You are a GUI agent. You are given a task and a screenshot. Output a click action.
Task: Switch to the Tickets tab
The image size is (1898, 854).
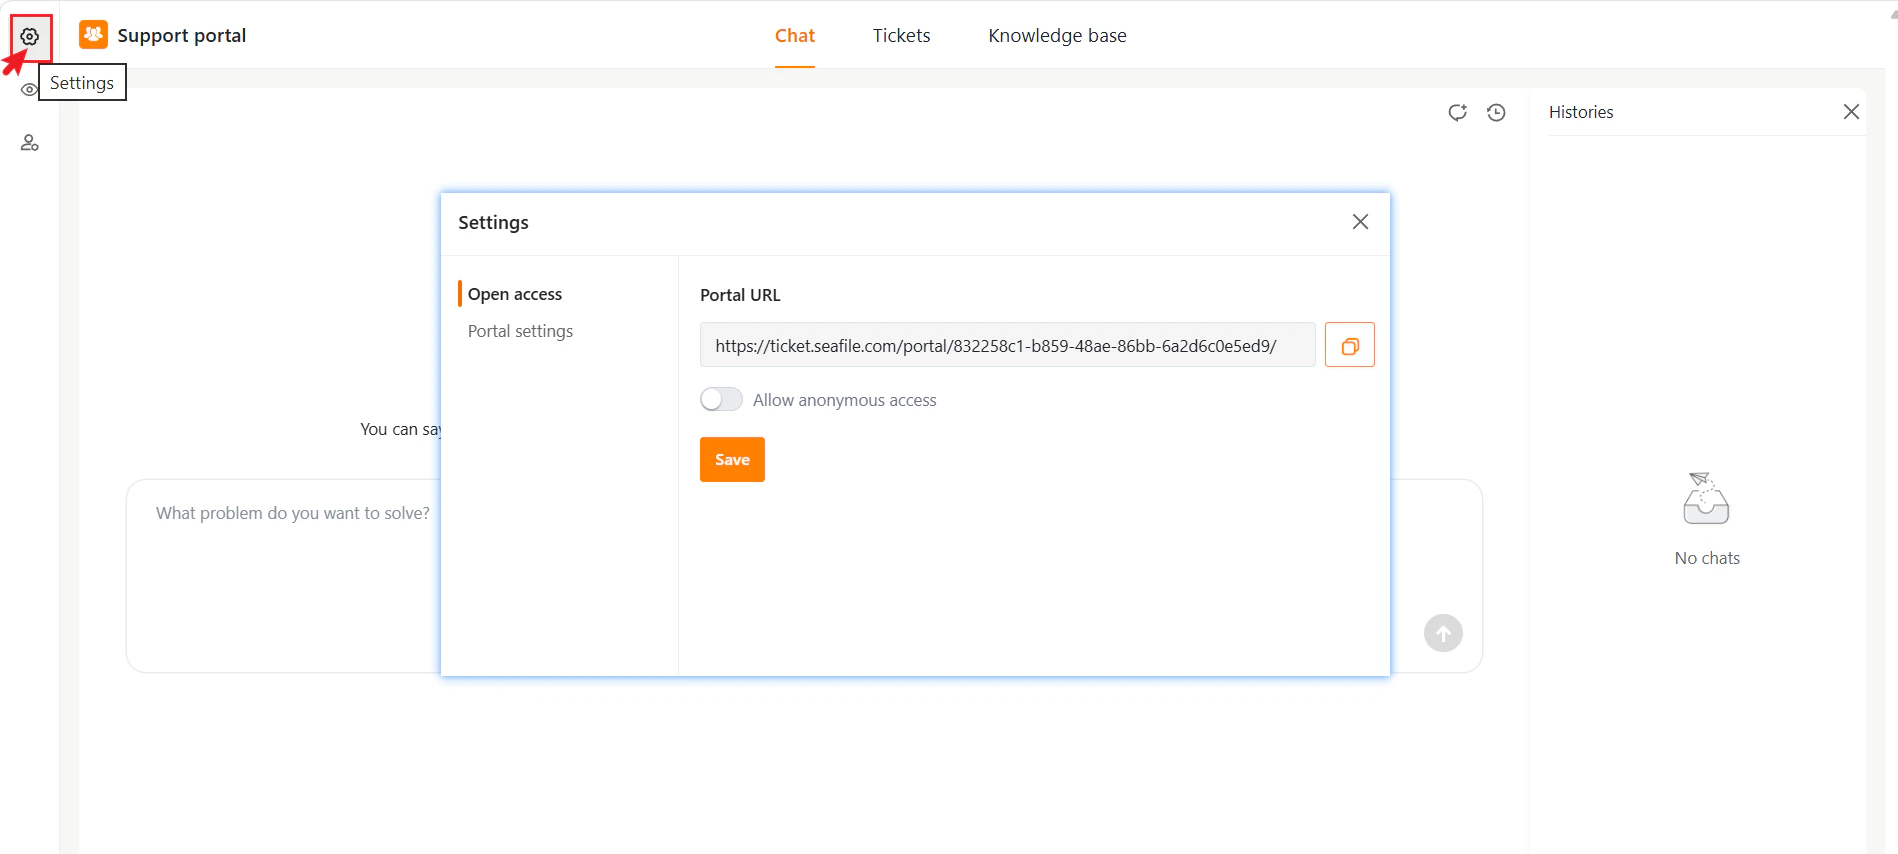click(x=901, y=36)
